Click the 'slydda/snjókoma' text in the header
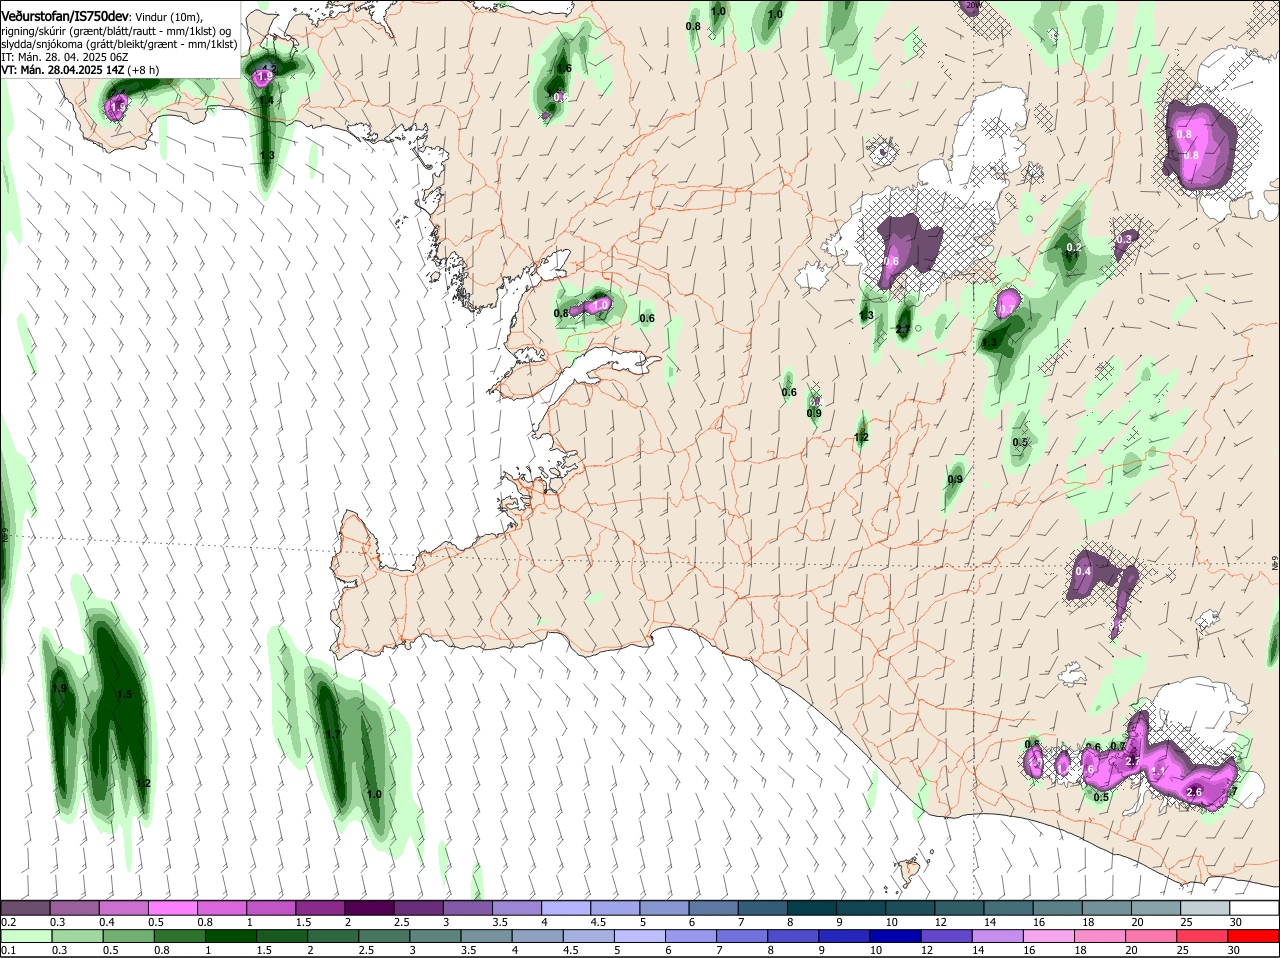Image resolution: width=1280 pixels, height=958 pixels. coord(41,44)
